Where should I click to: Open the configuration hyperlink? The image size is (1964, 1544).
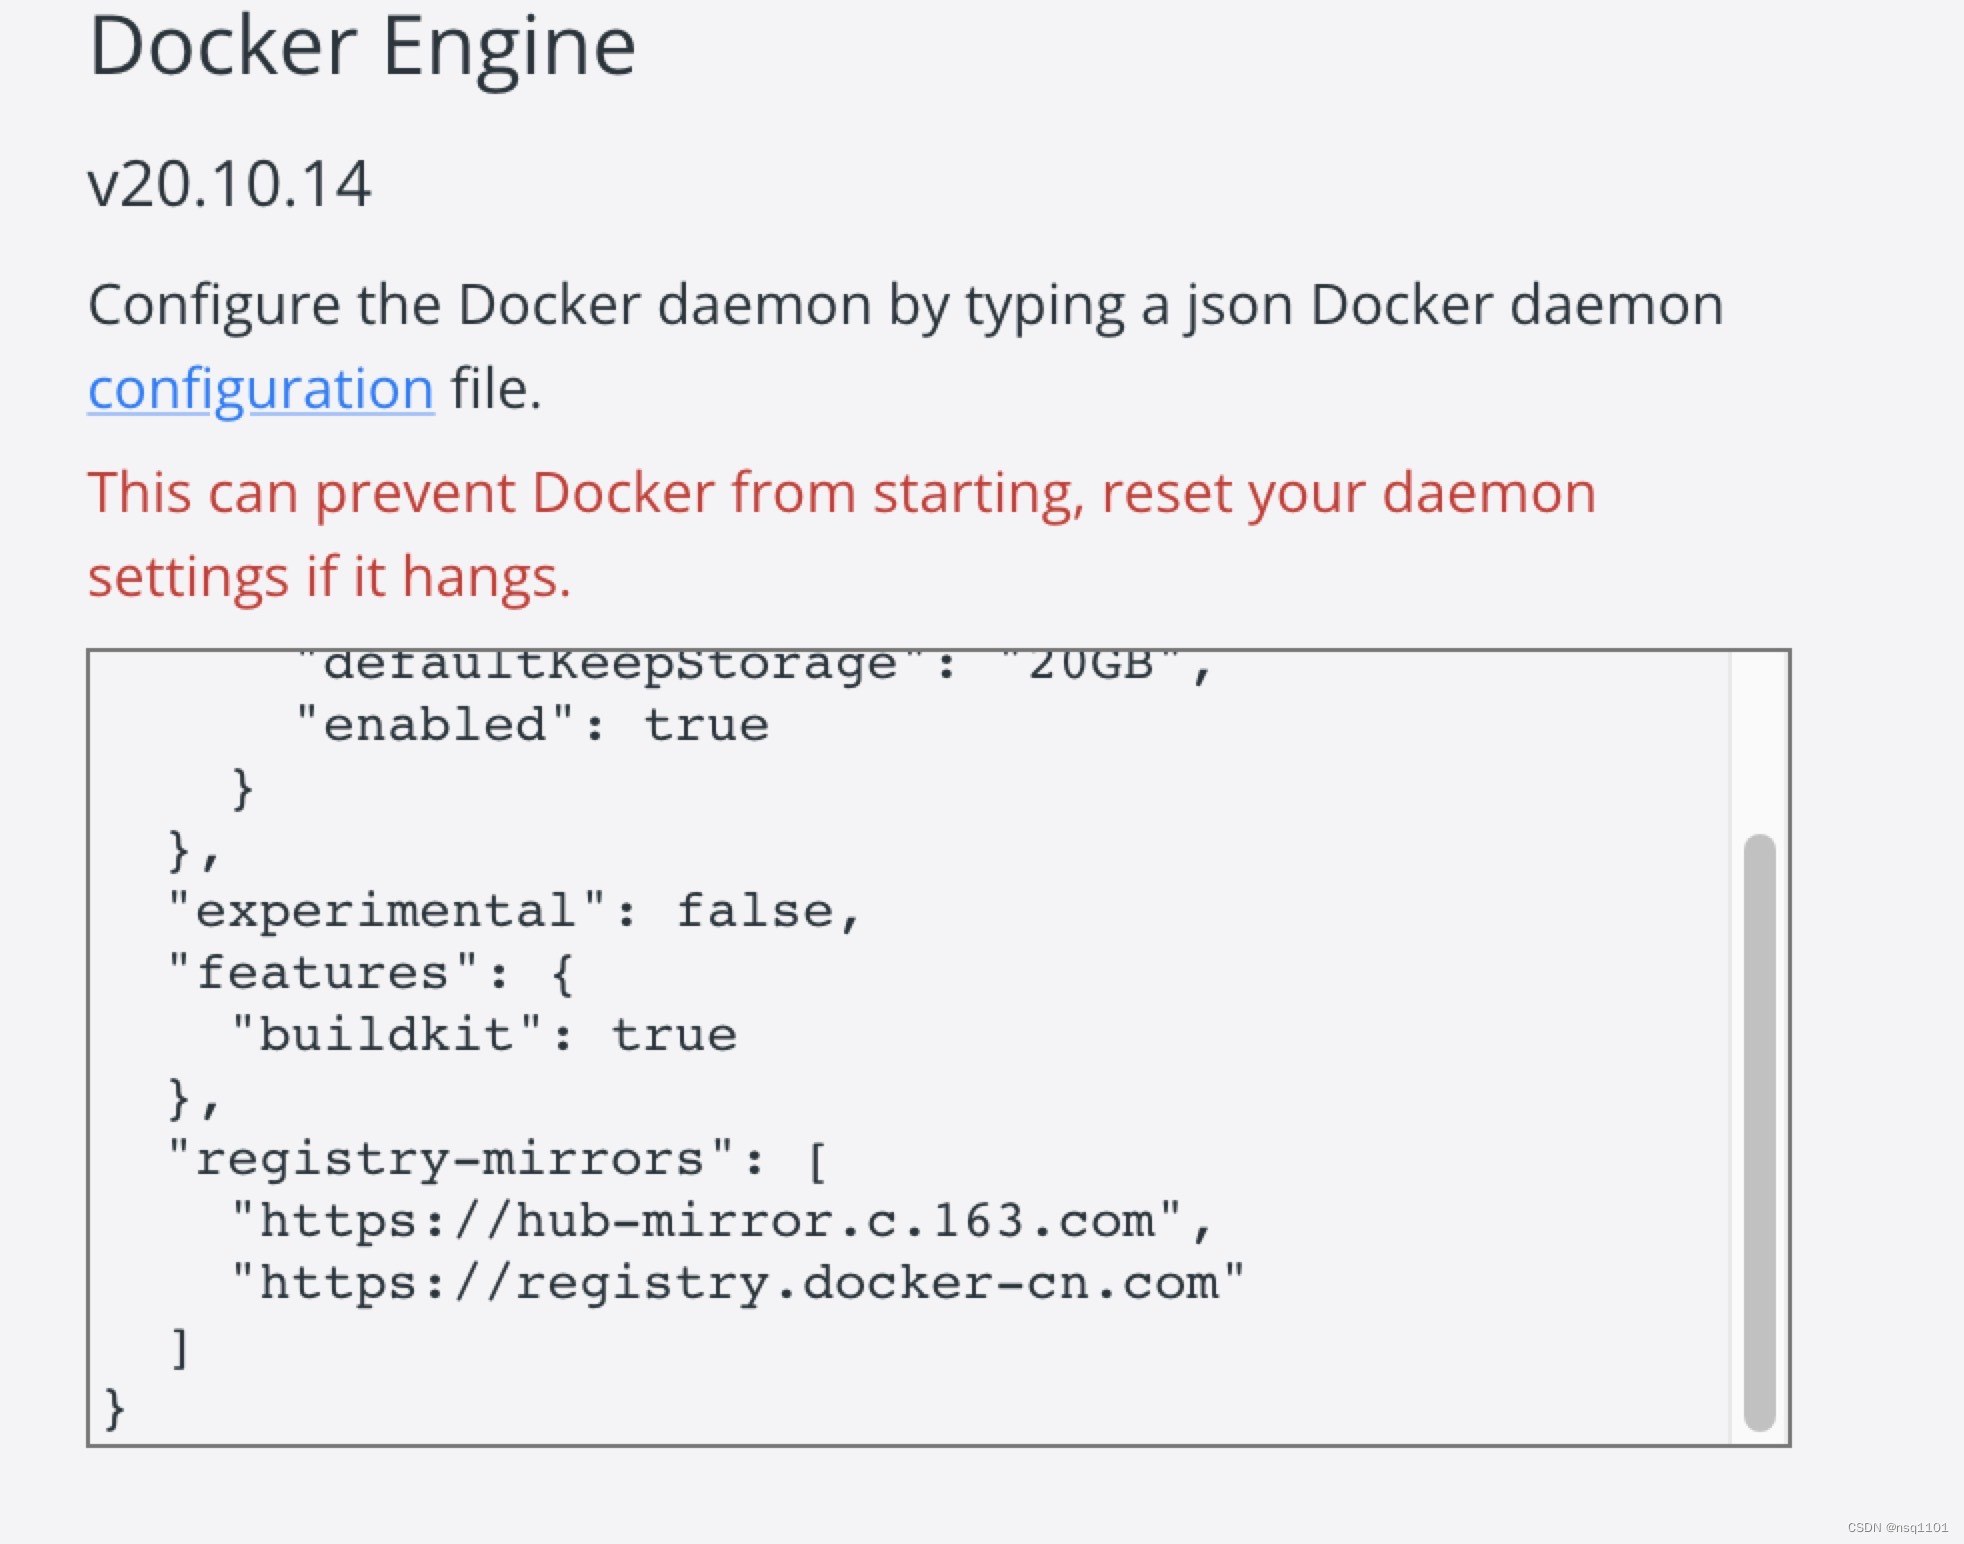pyautogui.click(x=260, y=389)
